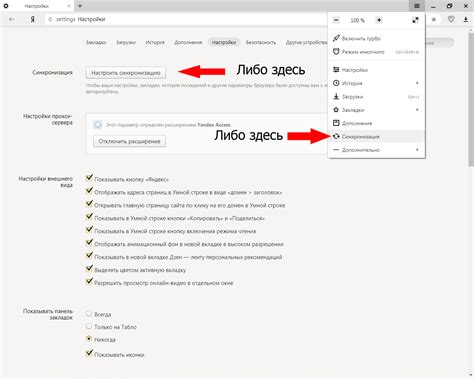This screenshot has width=474, height=379.
Task: Click the address bar field
Action: click(x=187, y=19)
